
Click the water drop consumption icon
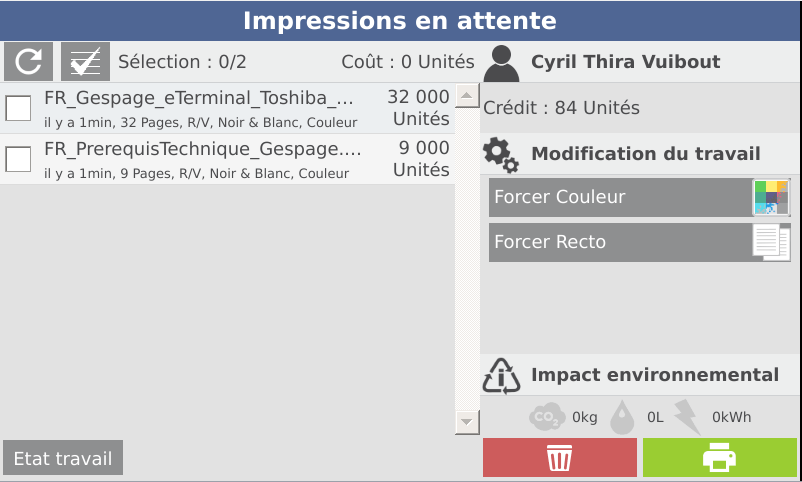[622, 418]
